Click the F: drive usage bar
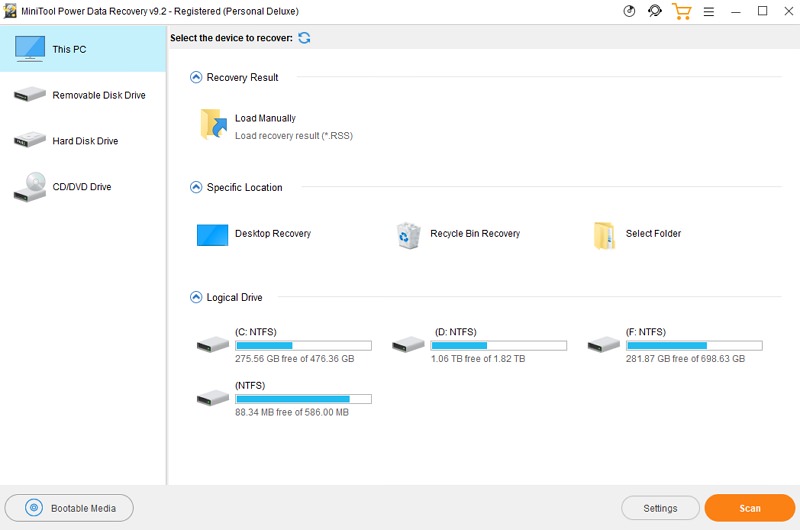Screen dimensions: 800x530 tap(694, 345)
